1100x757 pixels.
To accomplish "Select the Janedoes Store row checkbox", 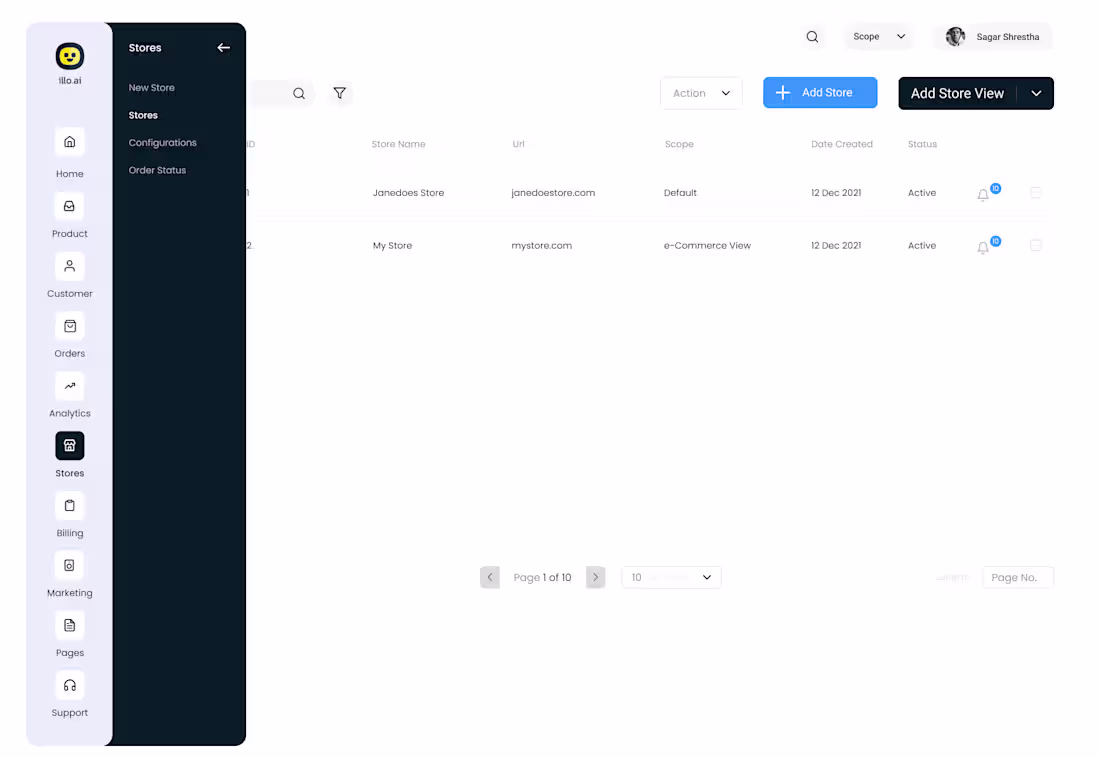I will [x=1036, y=192].
